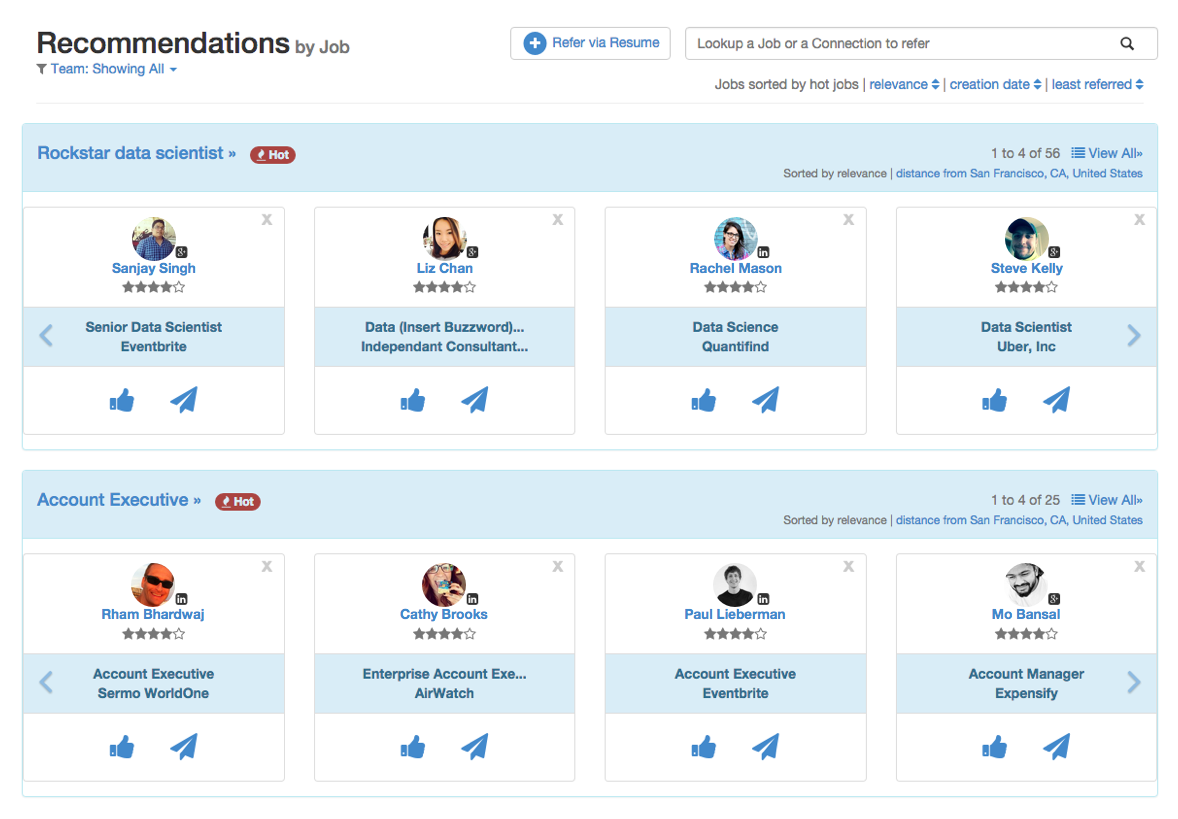Image resolution: width=1178 pixels, height=819 pixels.
Task: Show previous candidates in Account Executive row
Action: (46, 683)
